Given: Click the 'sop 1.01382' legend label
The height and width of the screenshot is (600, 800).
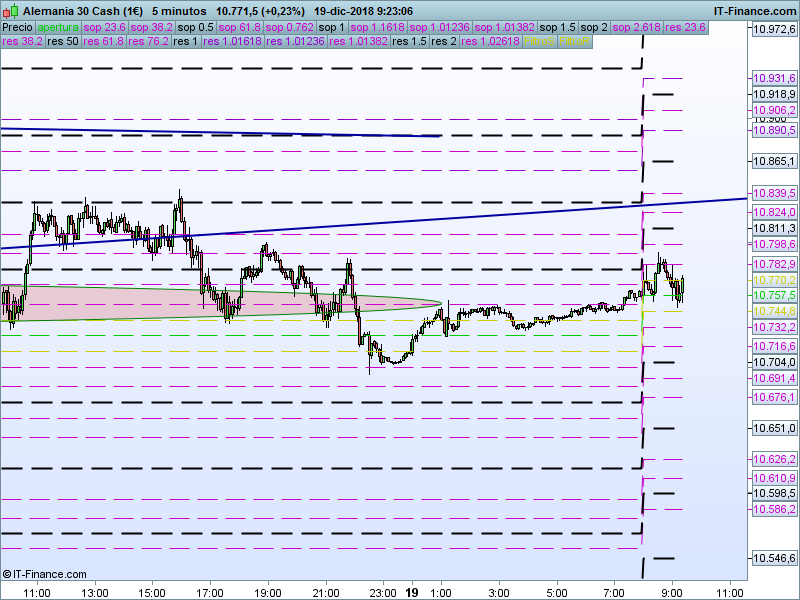Looking at the screenshot, I should coord(504,28).
